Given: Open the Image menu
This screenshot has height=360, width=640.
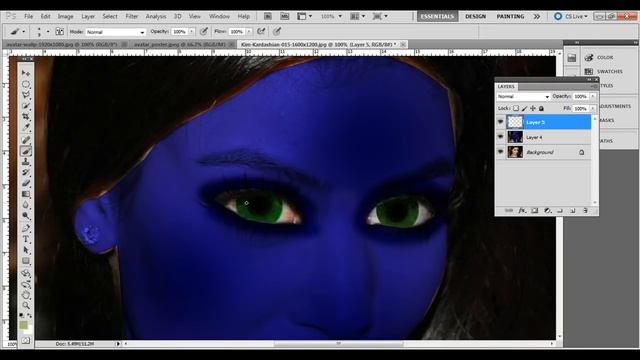Looking at the screenshot, I should 65,16.
